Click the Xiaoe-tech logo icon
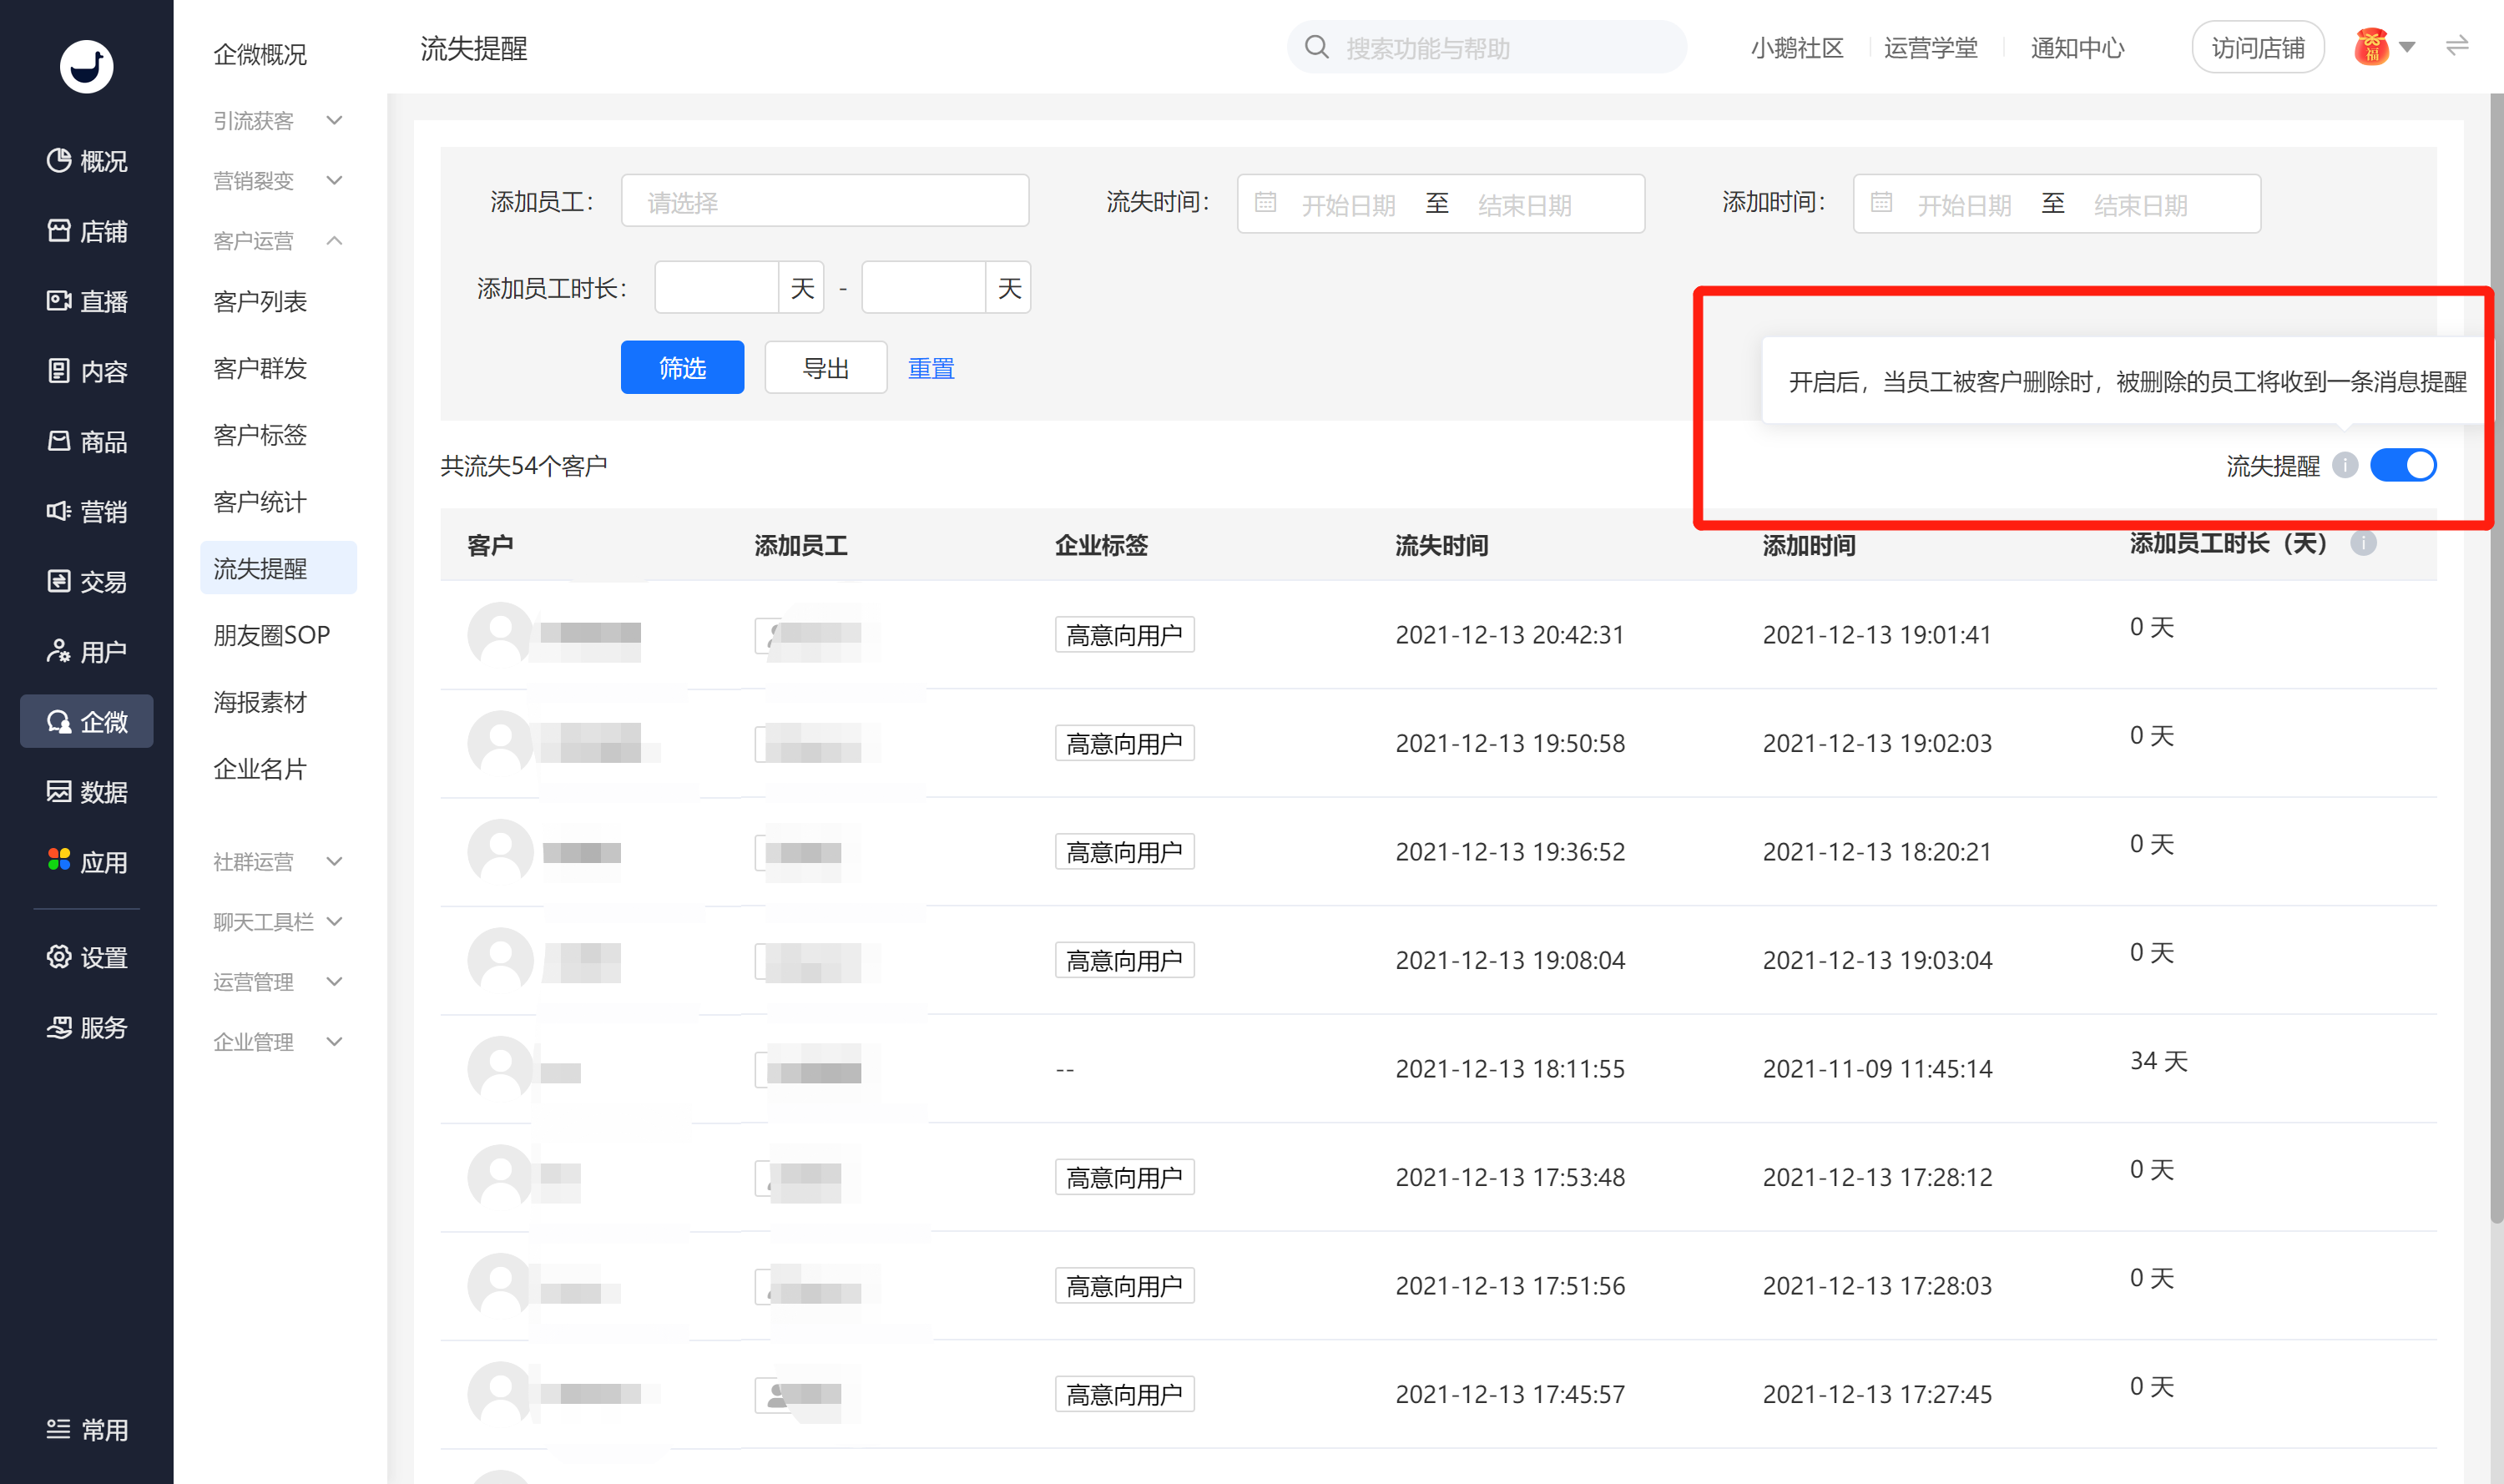 86,66
